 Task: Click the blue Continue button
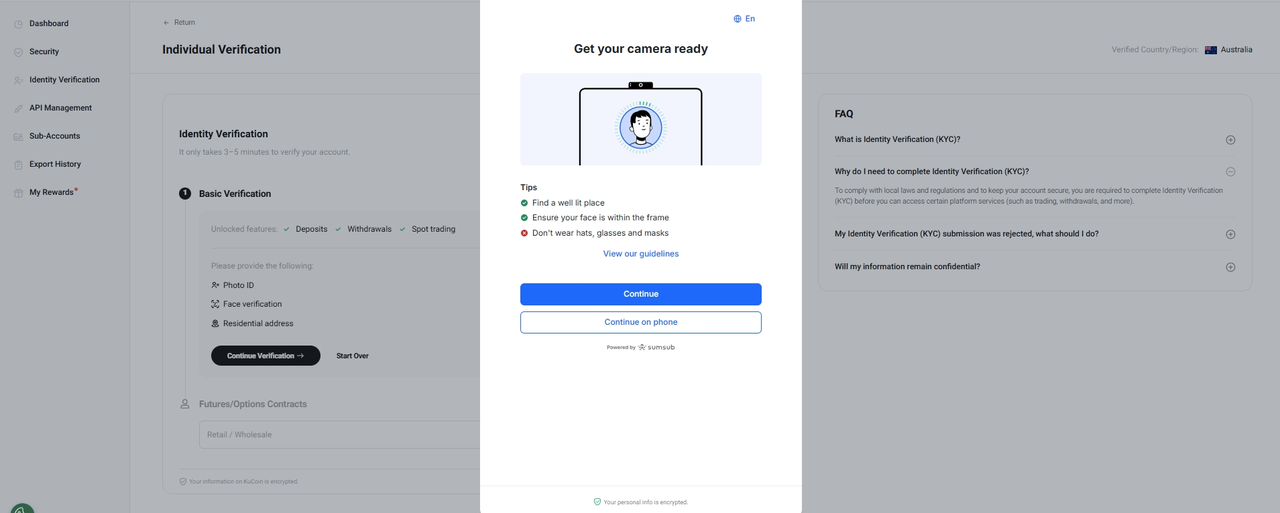coord(640,294)
